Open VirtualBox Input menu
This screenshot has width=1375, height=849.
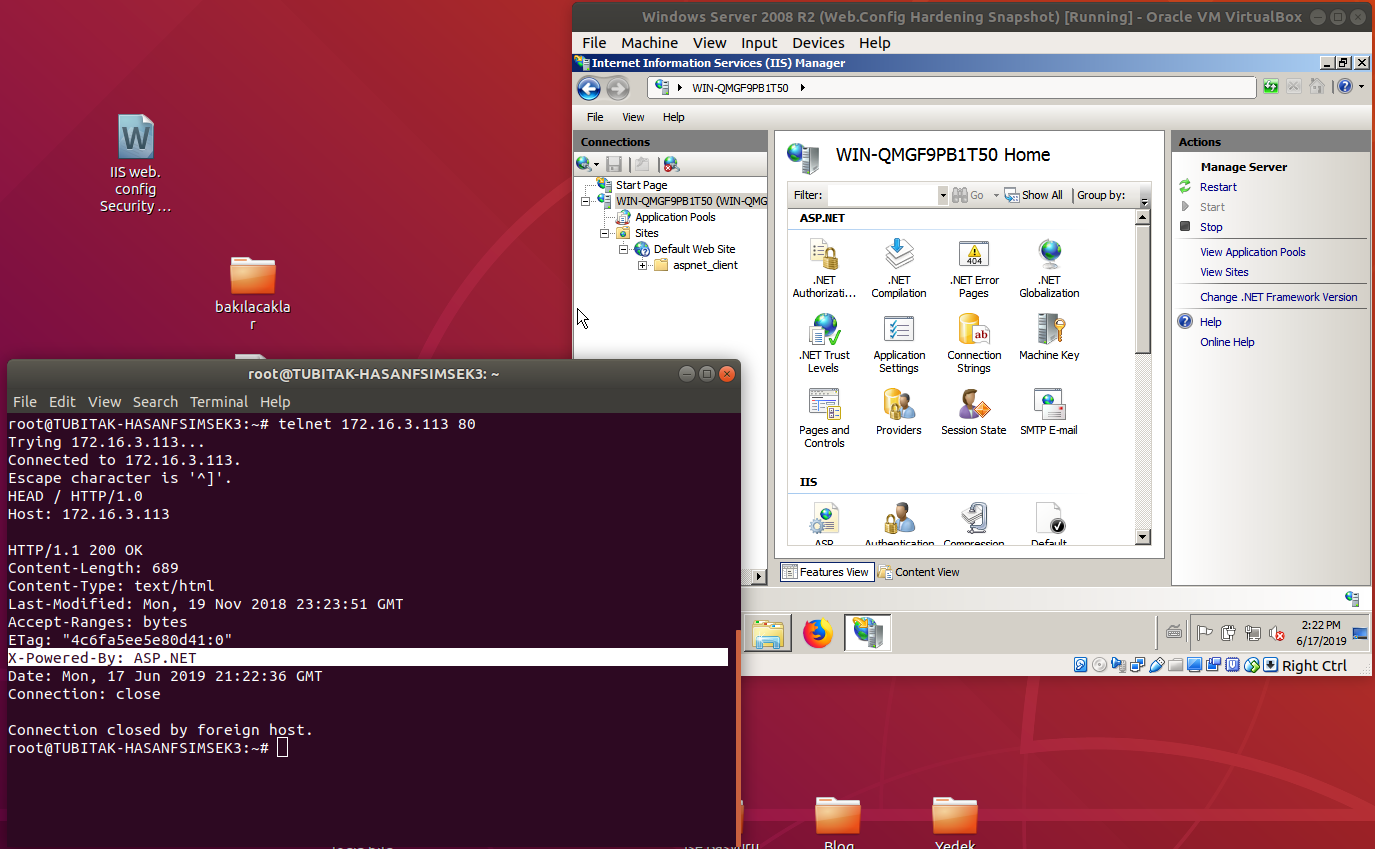click(759, 43)
